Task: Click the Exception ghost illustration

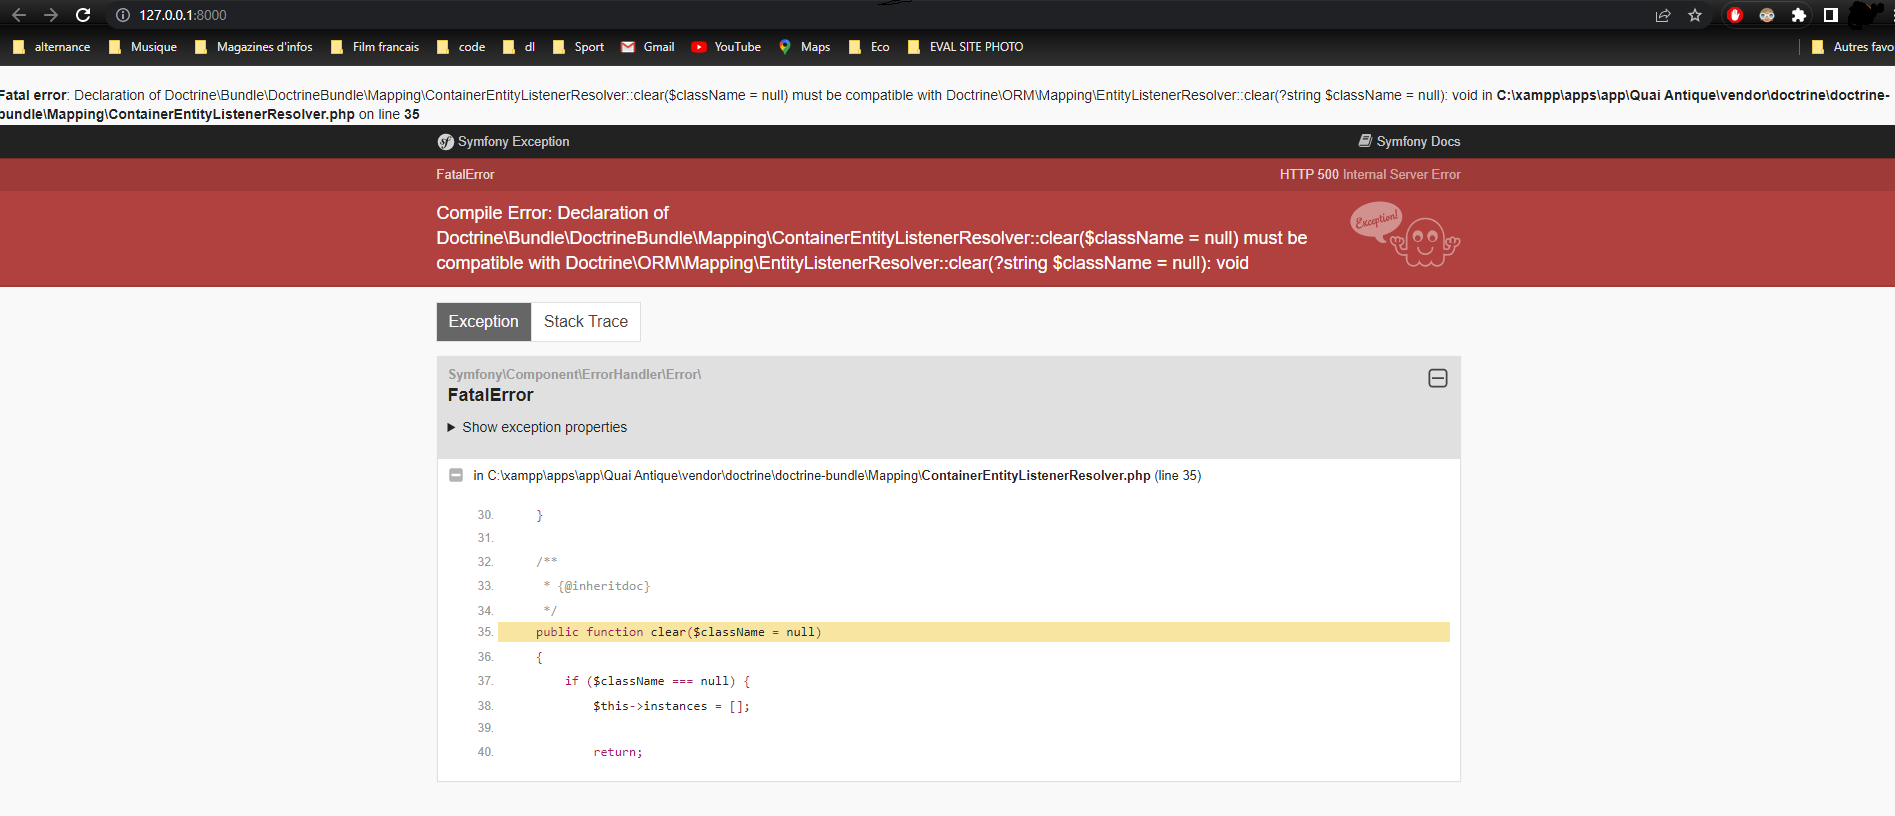Action: click(1405, 235)
